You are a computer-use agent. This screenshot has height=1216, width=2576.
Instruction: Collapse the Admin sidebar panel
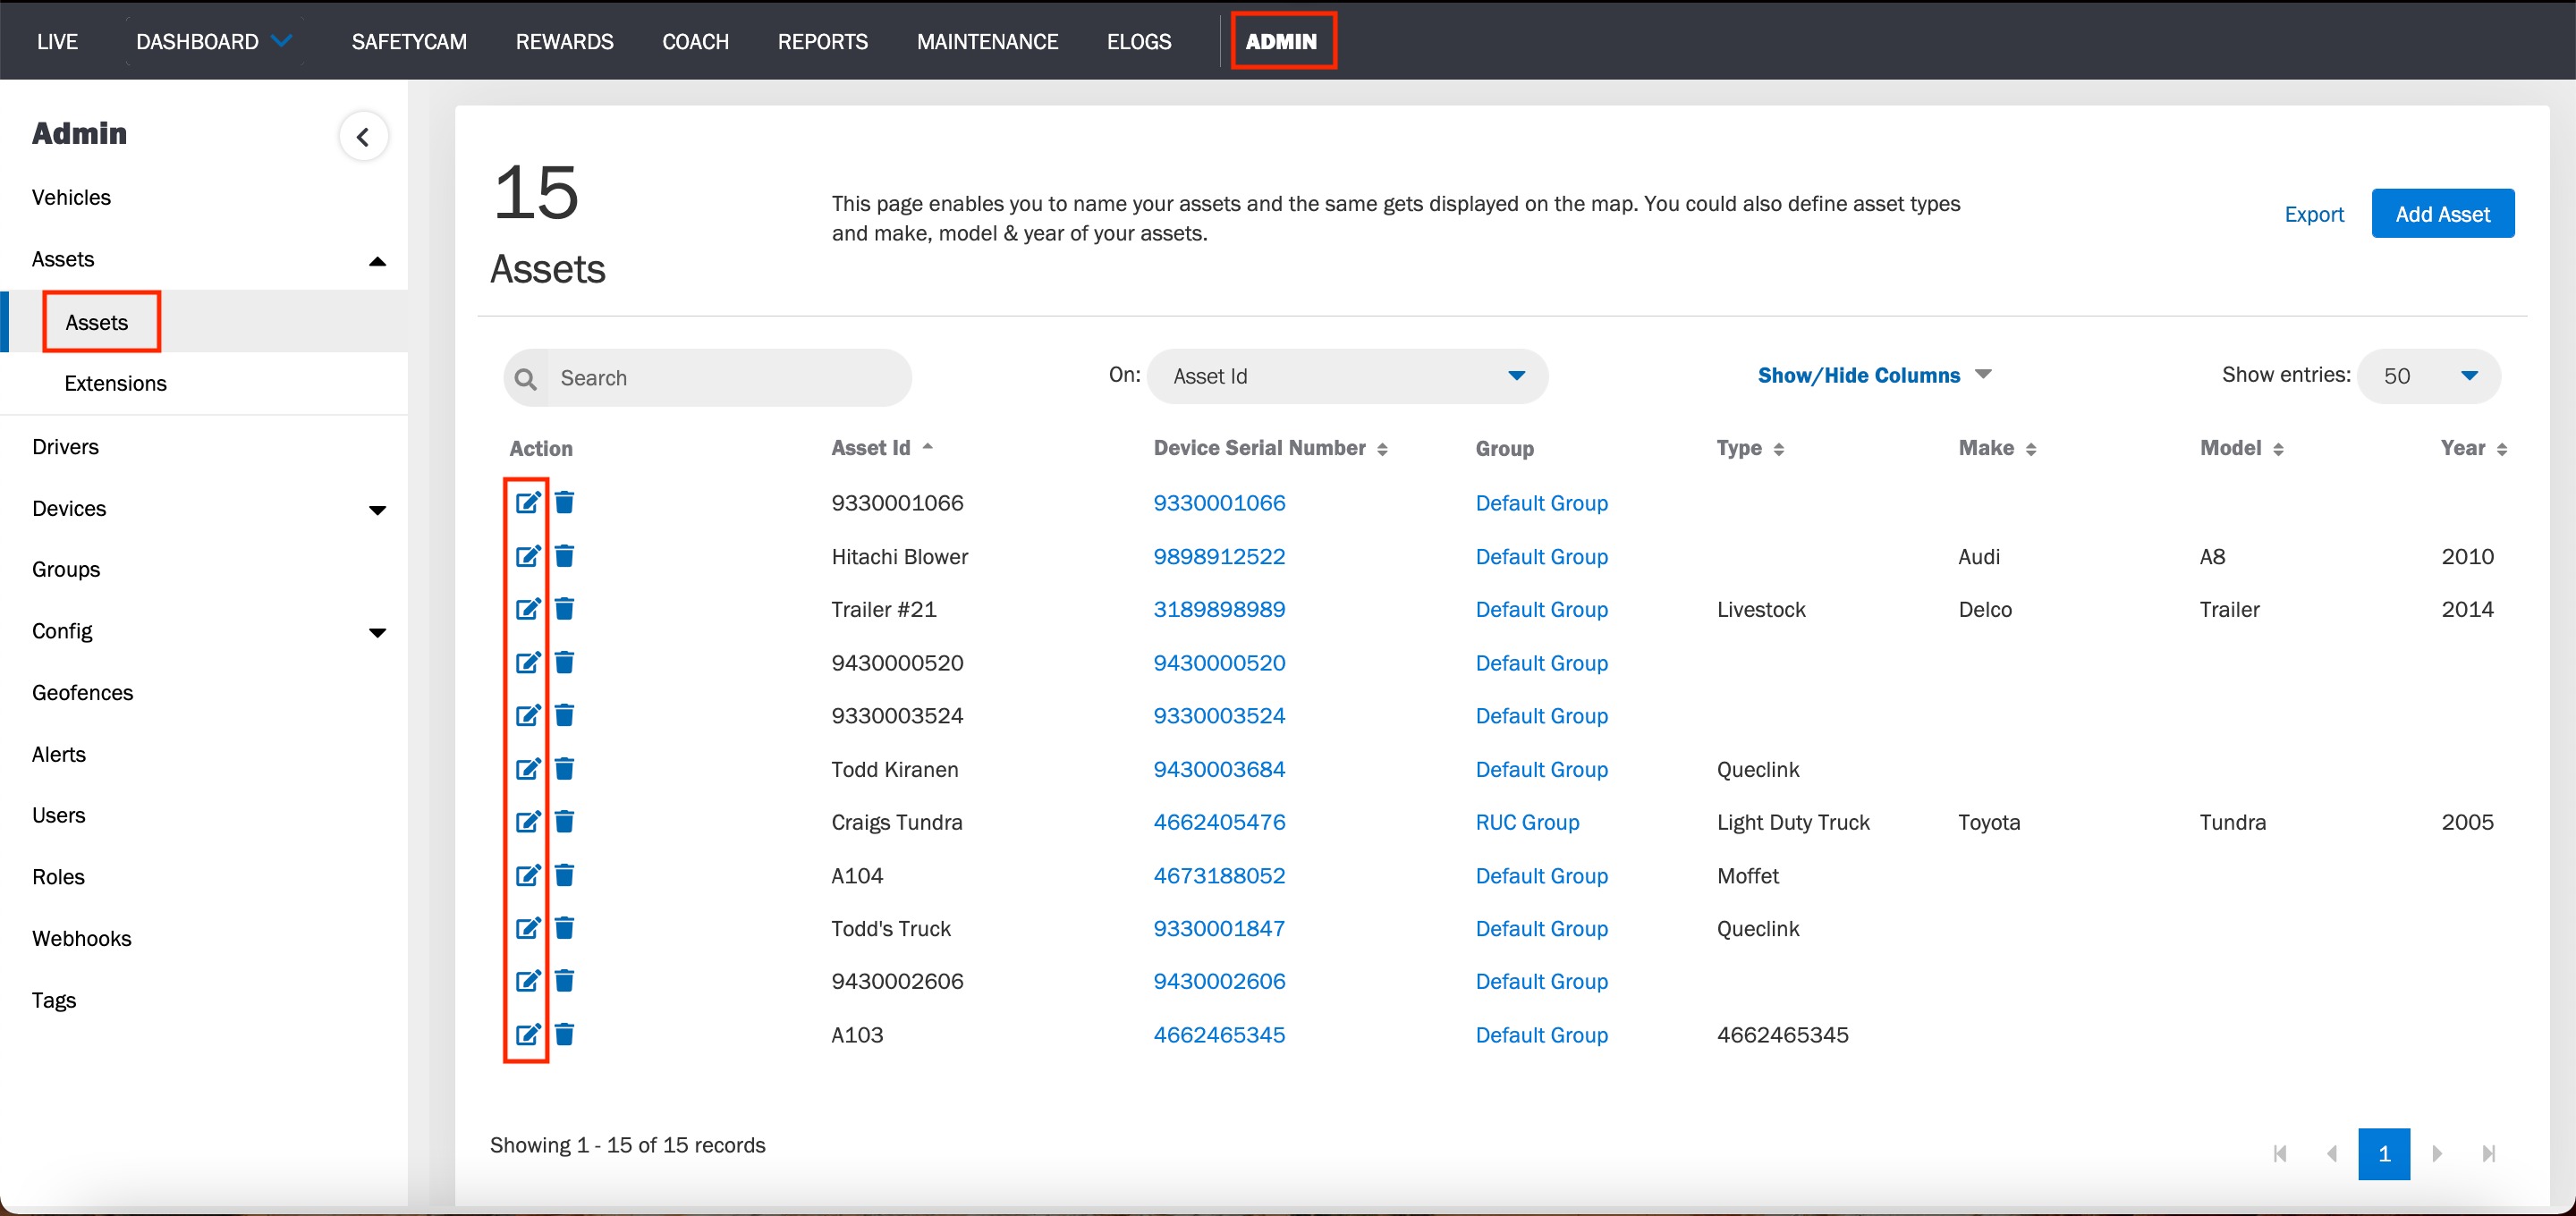(x=363, y=136)
